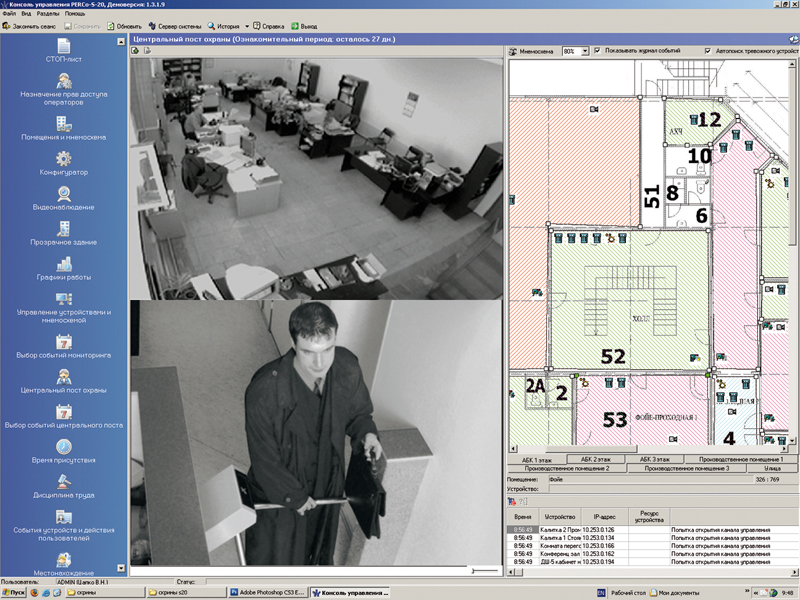This screenshot has width=800, height=600.
Task: Choose Выбор событий мониторинга section
Action: pyautogui.click(x=64, y=346)
